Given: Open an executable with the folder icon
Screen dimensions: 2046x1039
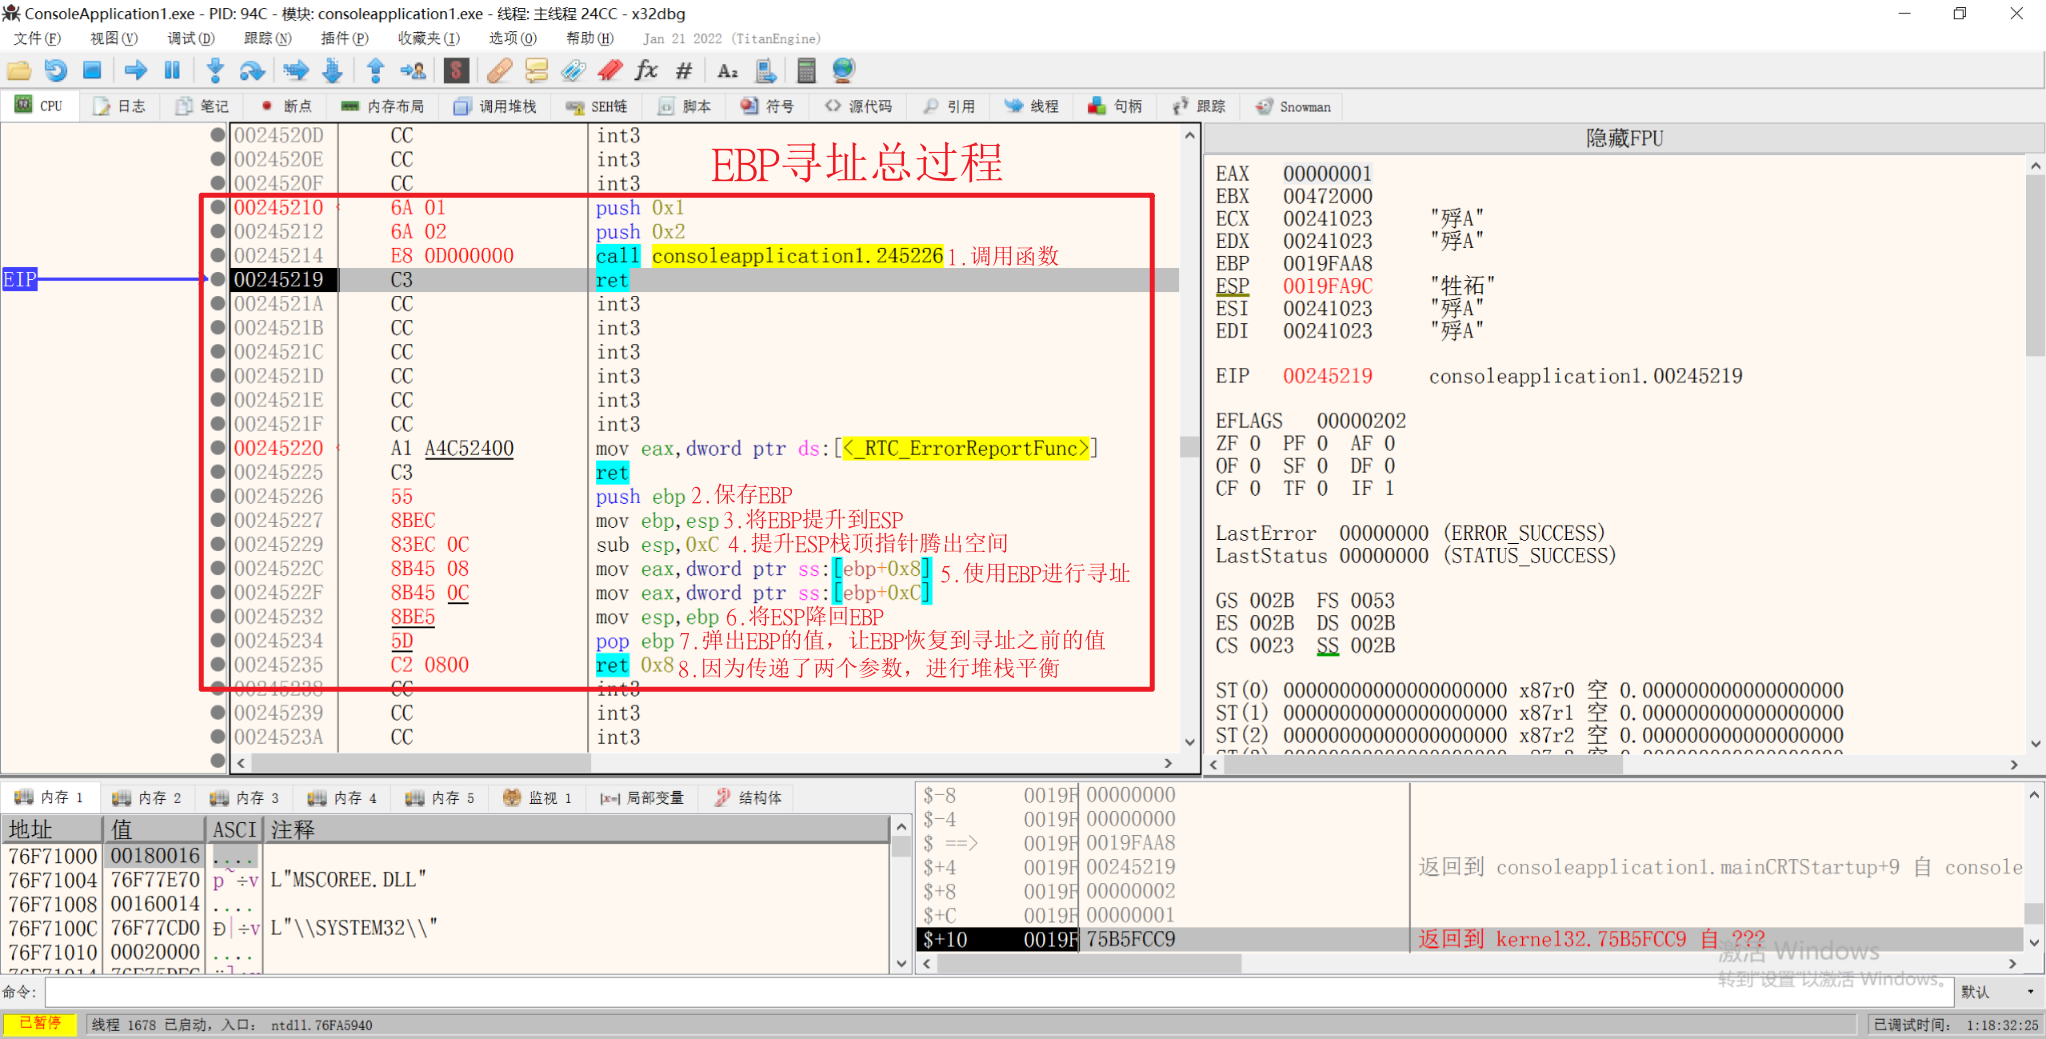Looking at the screenshot, I should pos(18,70).
